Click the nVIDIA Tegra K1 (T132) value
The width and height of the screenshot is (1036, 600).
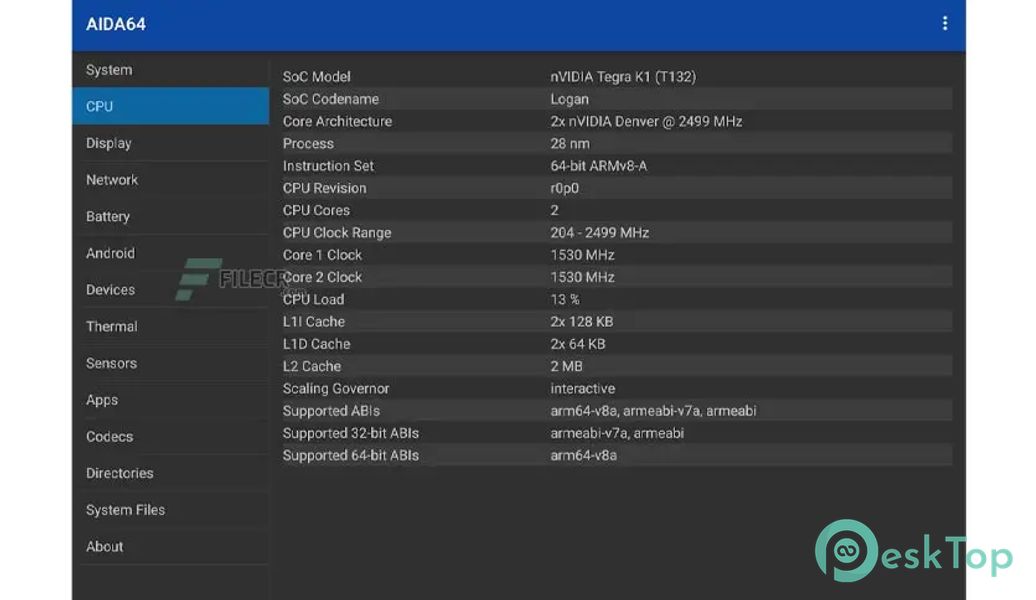tap(623, 77)
